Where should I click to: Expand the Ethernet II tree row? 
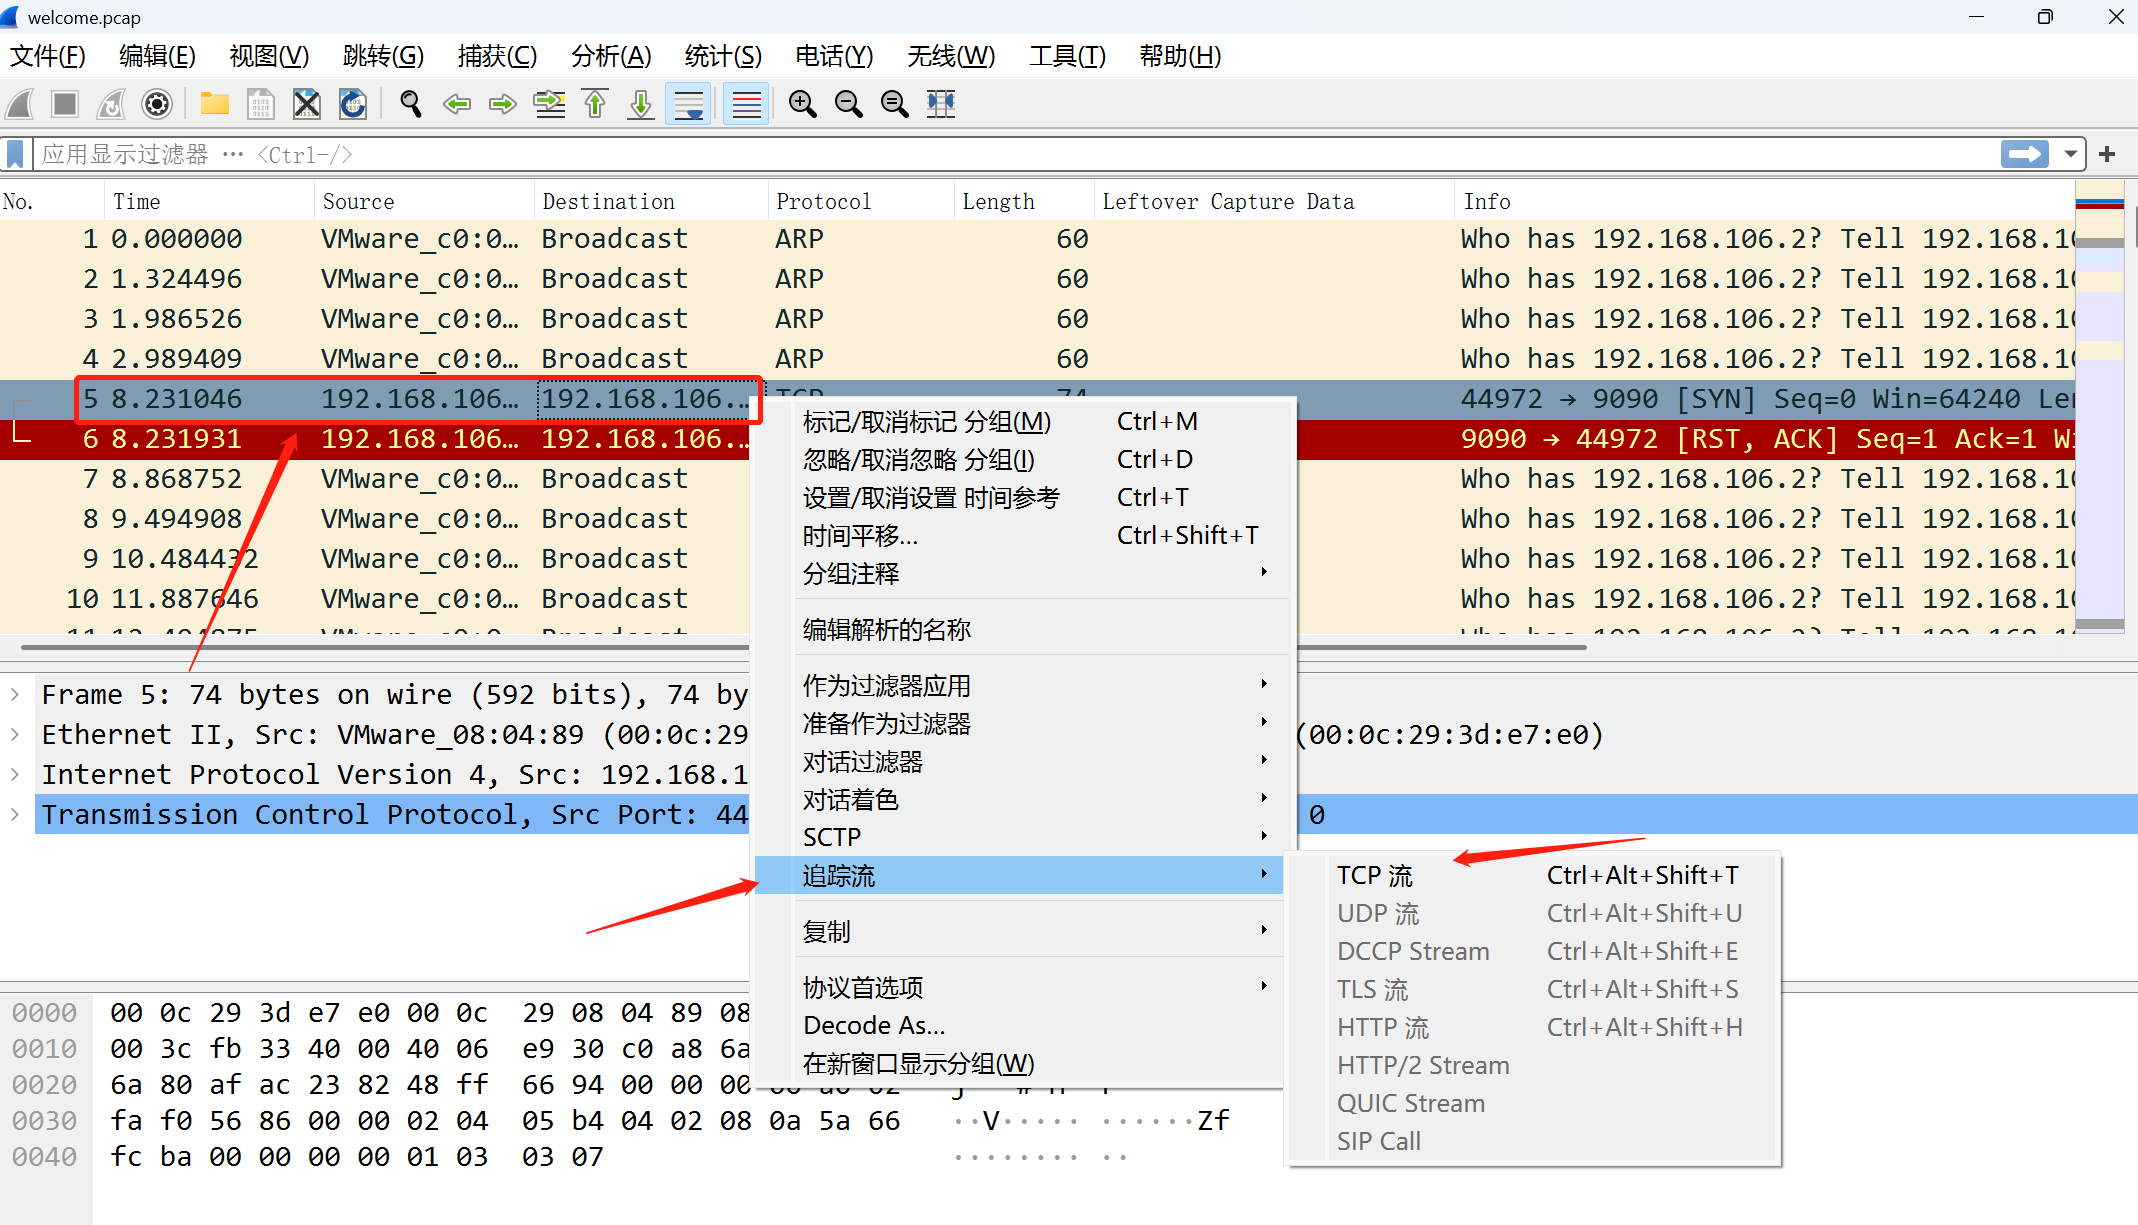(x=15, y=734)
